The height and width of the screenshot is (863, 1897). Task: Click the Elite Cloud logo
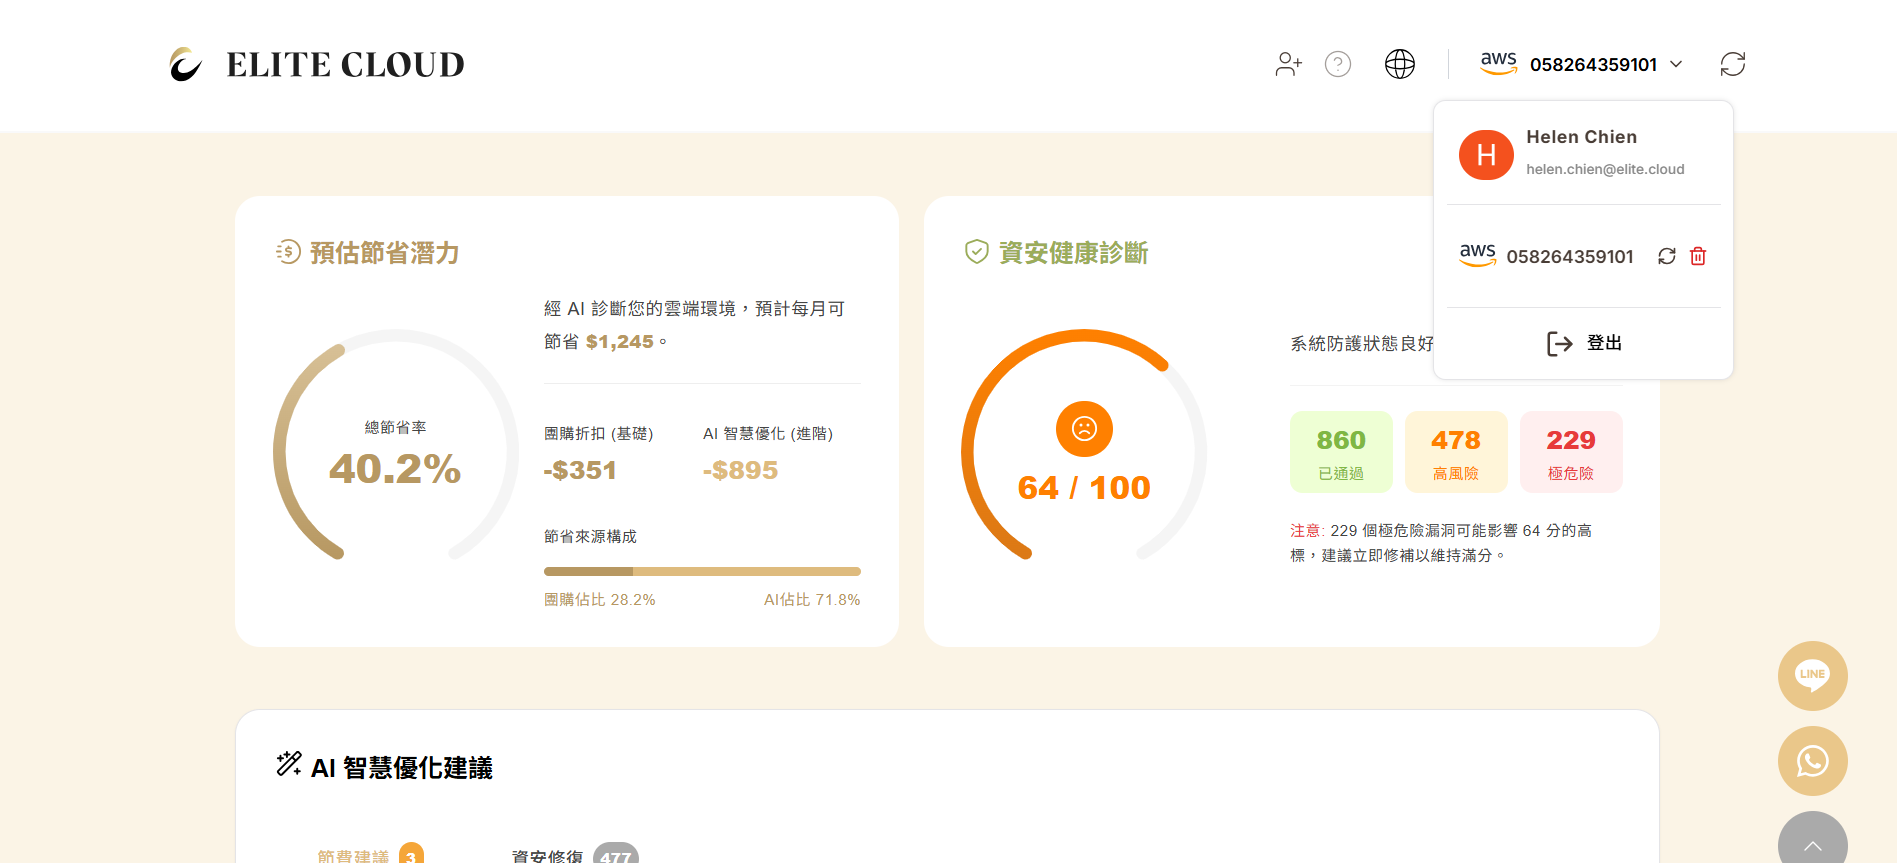tap(316, 64)
